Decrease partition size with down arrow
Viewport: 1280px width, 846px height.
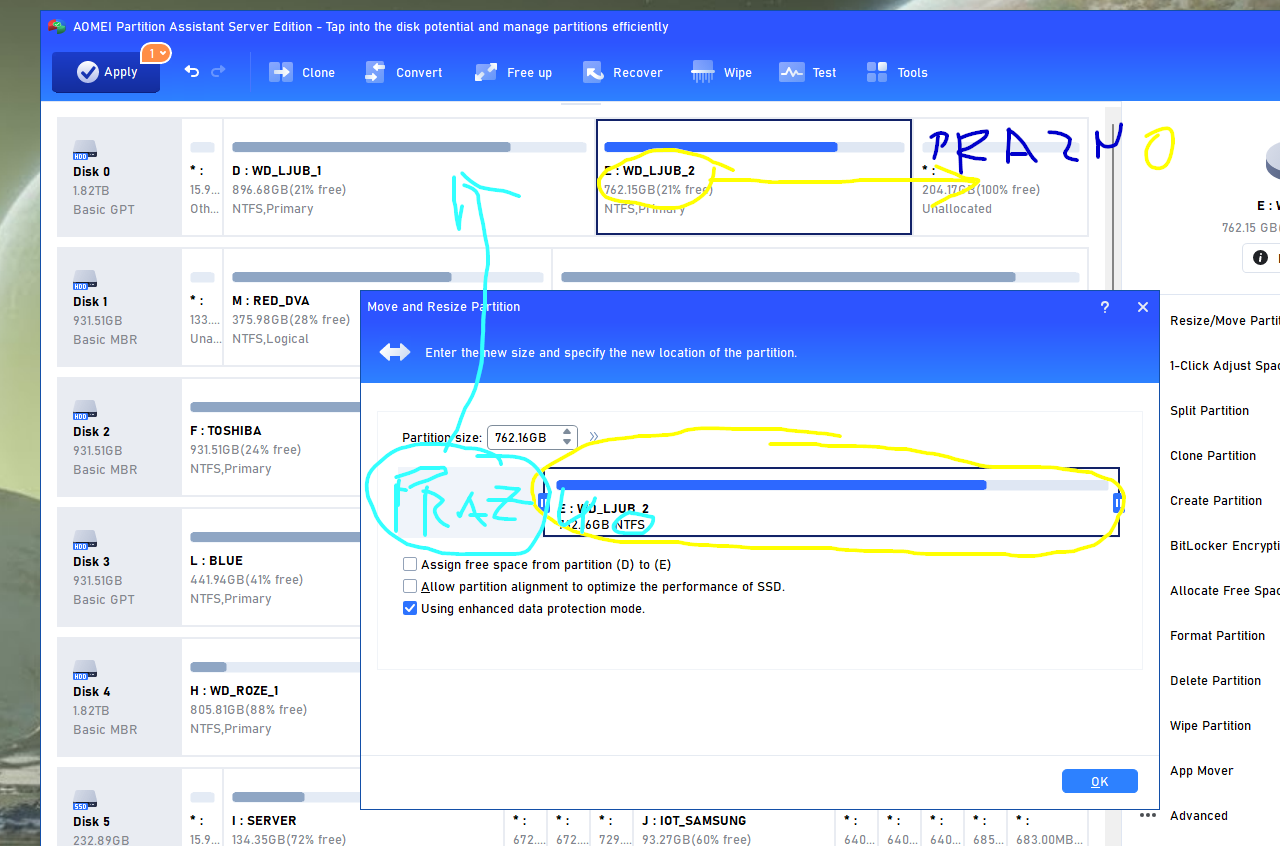(x=568, y=442)
